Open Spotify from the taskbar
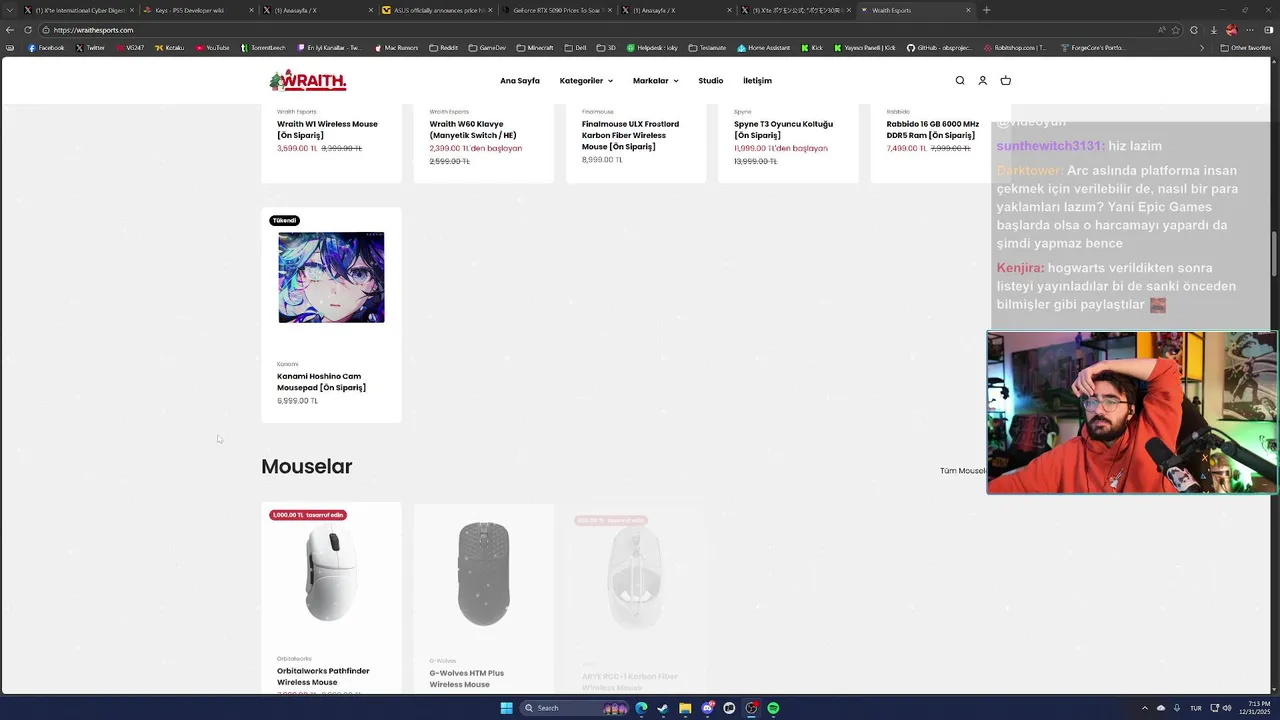This screenshot has height=720, width=1280. tap(773, 708)
